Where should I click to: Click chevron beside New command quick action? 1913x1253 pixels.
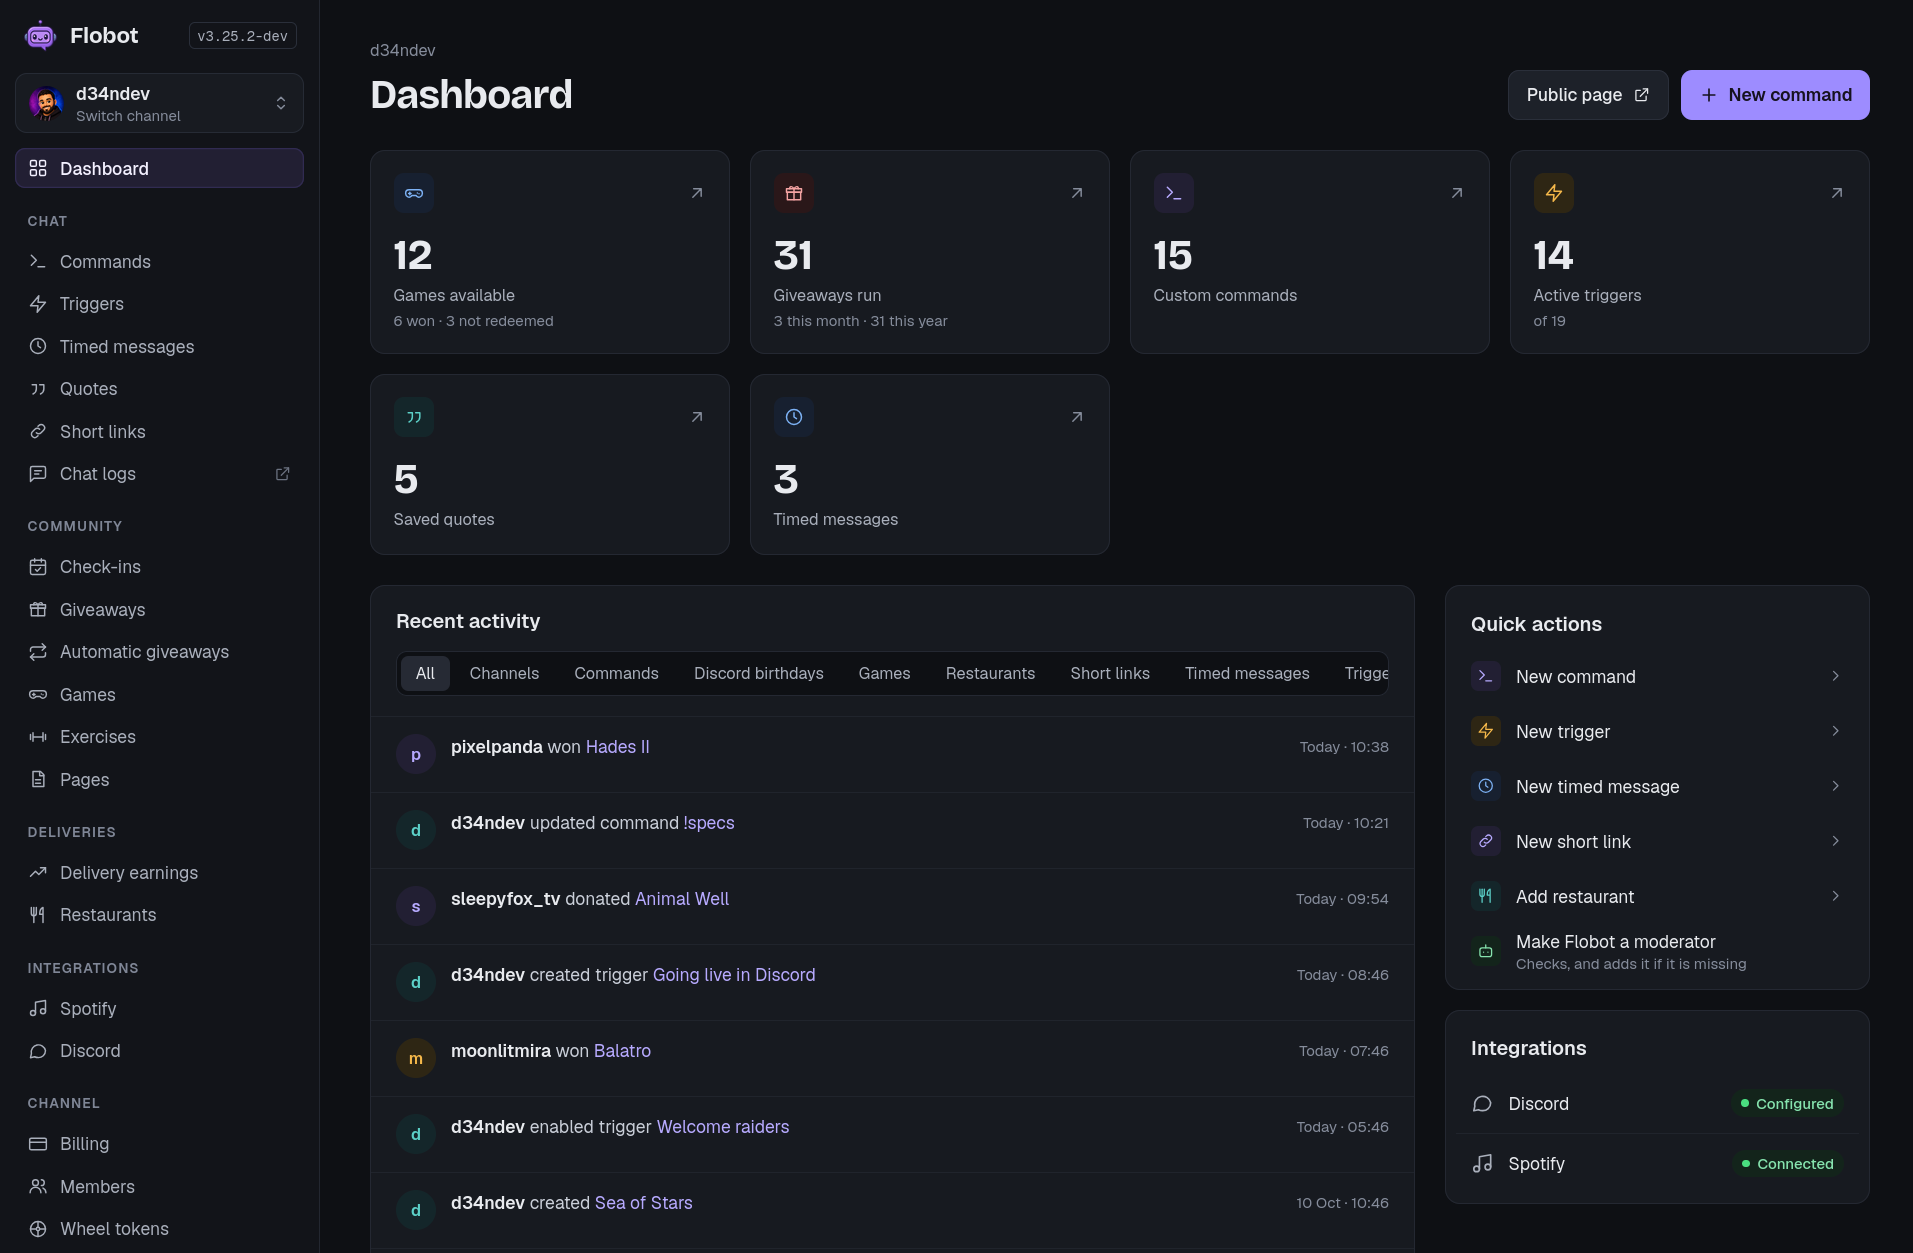[1836, 676]
